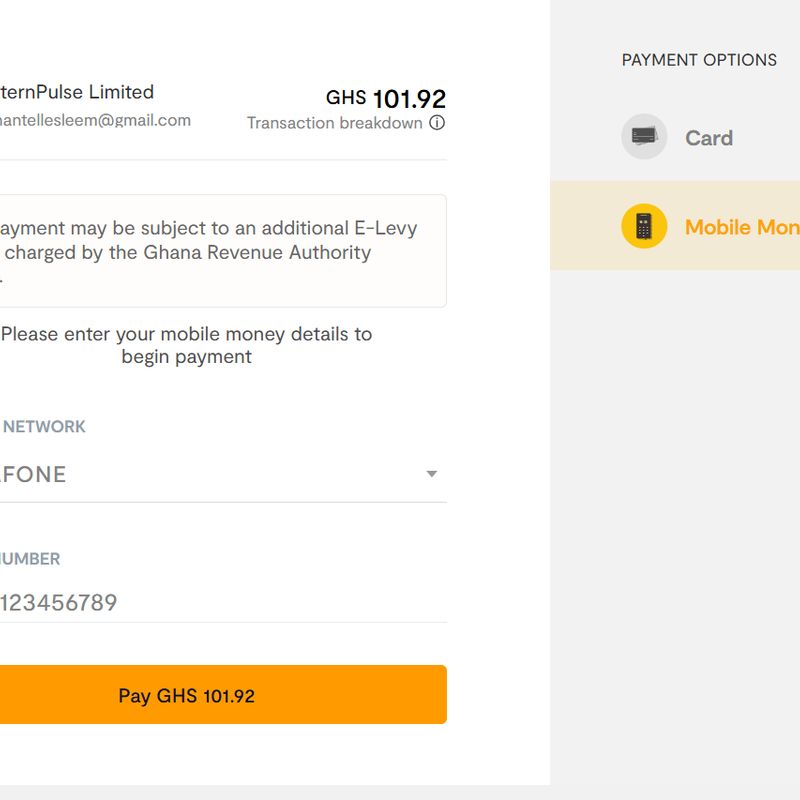
Task: Click the GHS currency code beside total
Action: click(346, 98)
